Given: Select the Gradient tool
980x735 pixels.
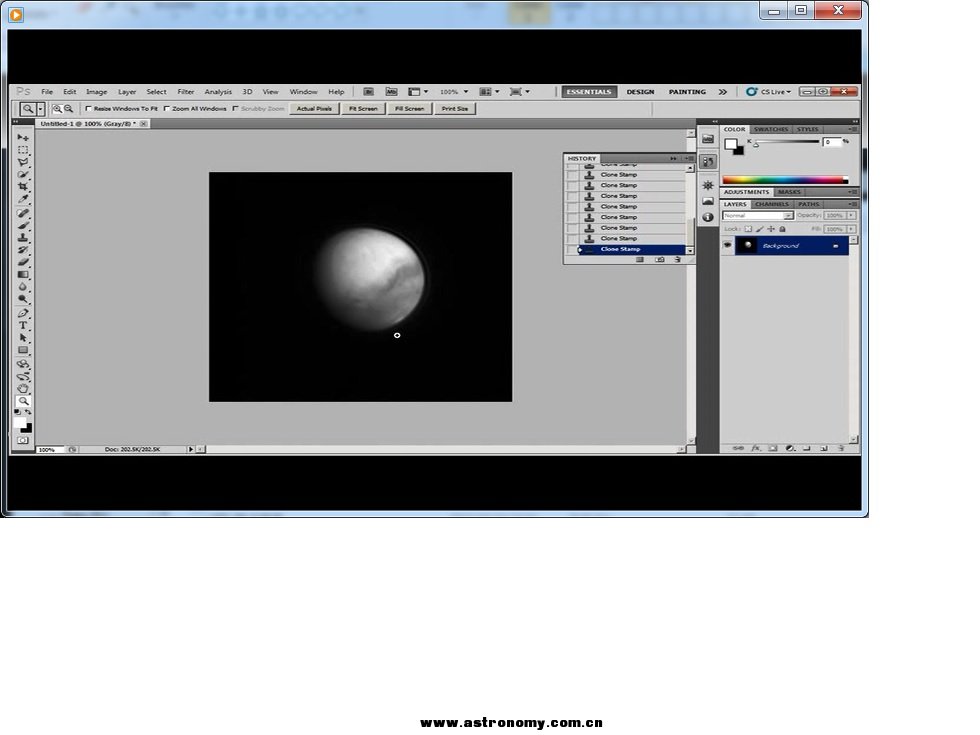Looking at the screenshot, I should [23, 274].
